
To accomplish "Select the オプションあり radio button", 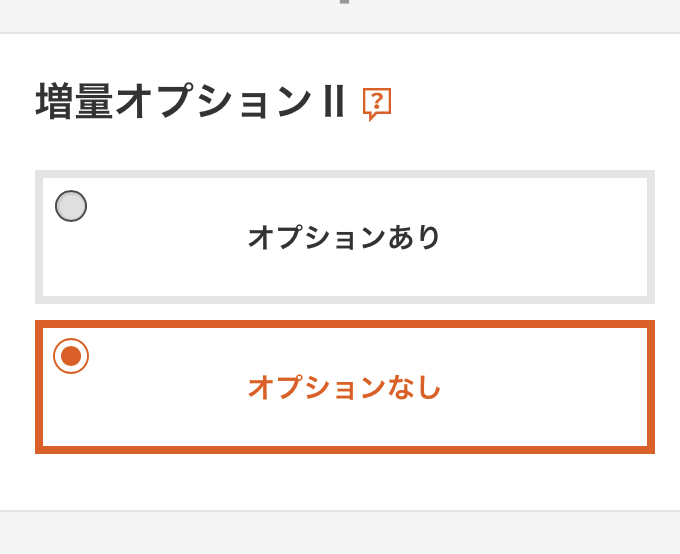I will (71, 206).
